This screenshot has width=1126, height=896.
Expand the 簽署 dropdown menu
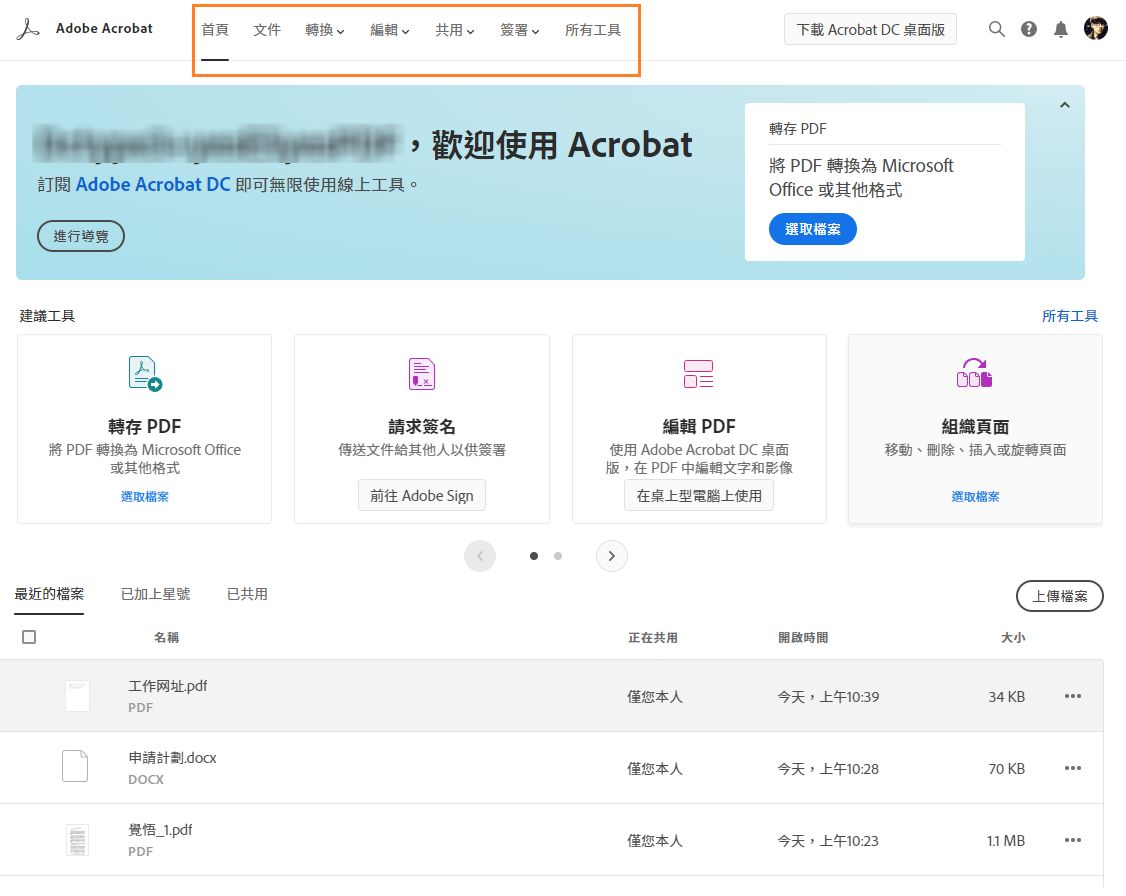pos(520,30)
